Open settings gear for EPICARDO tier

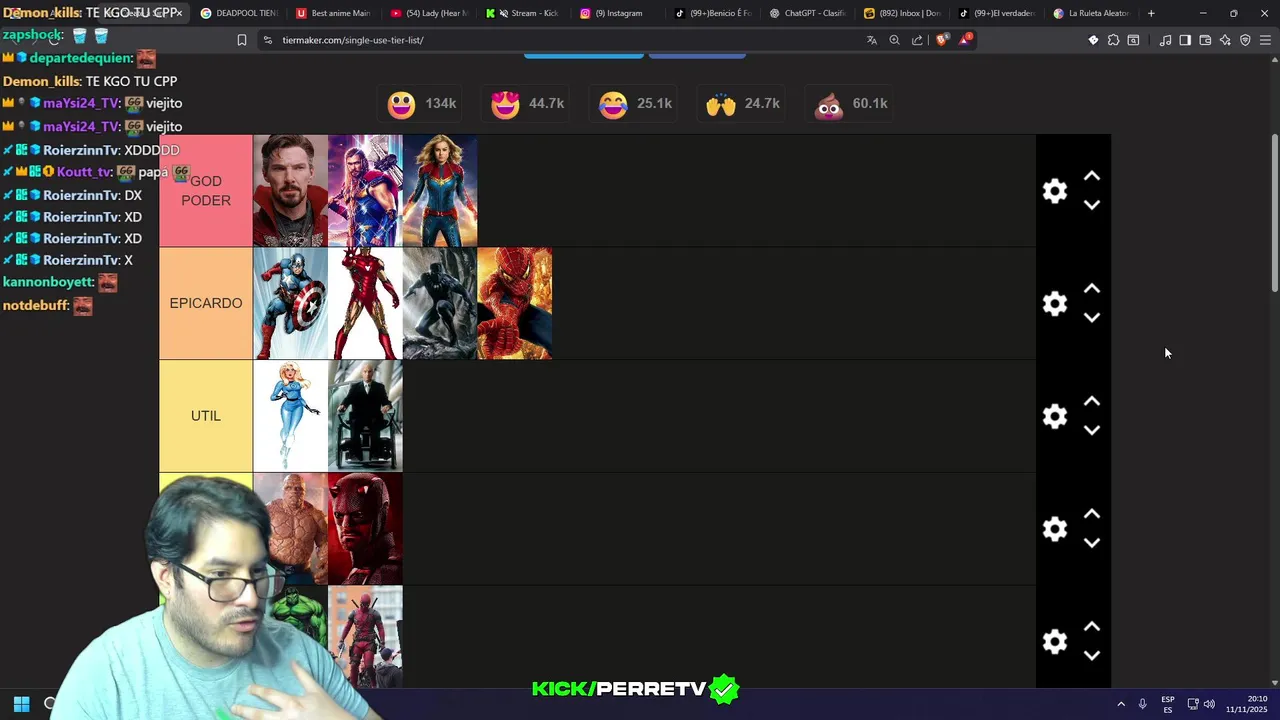coord(1055,303)
